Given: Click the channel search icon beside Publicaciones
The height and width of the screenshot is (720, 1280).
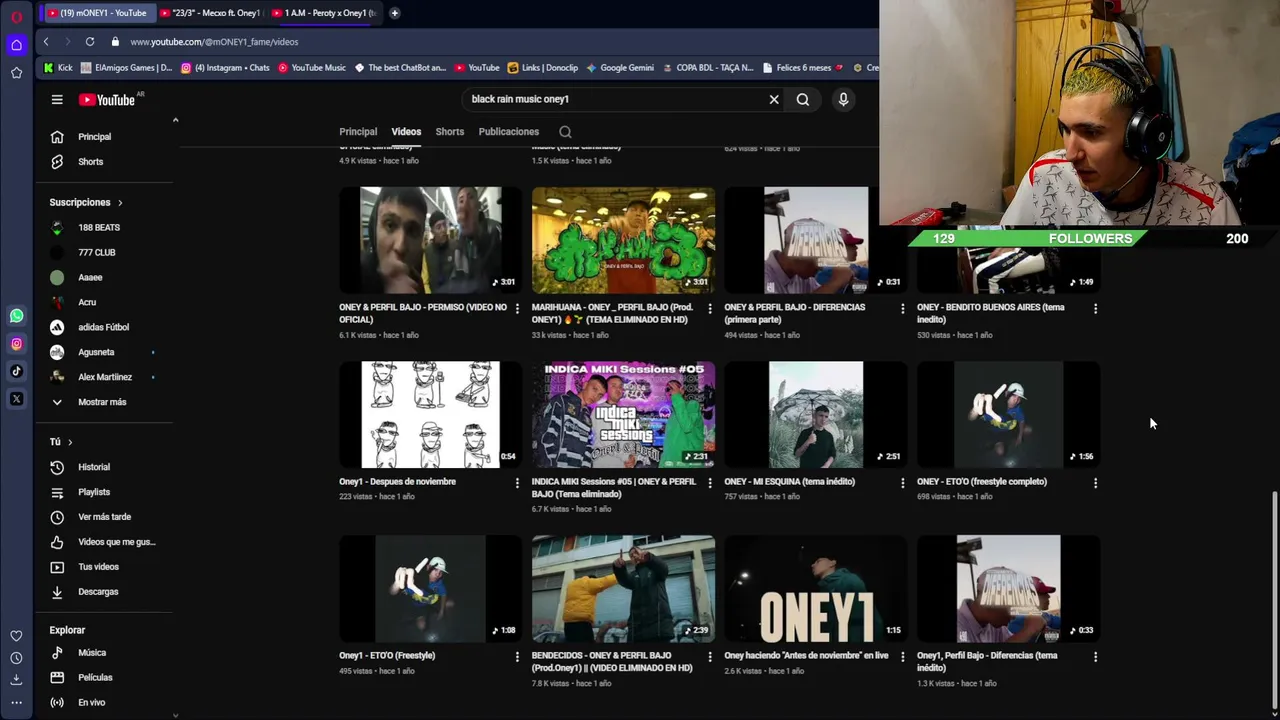Looking at the screenshot, I should click(x=565, y=132).
